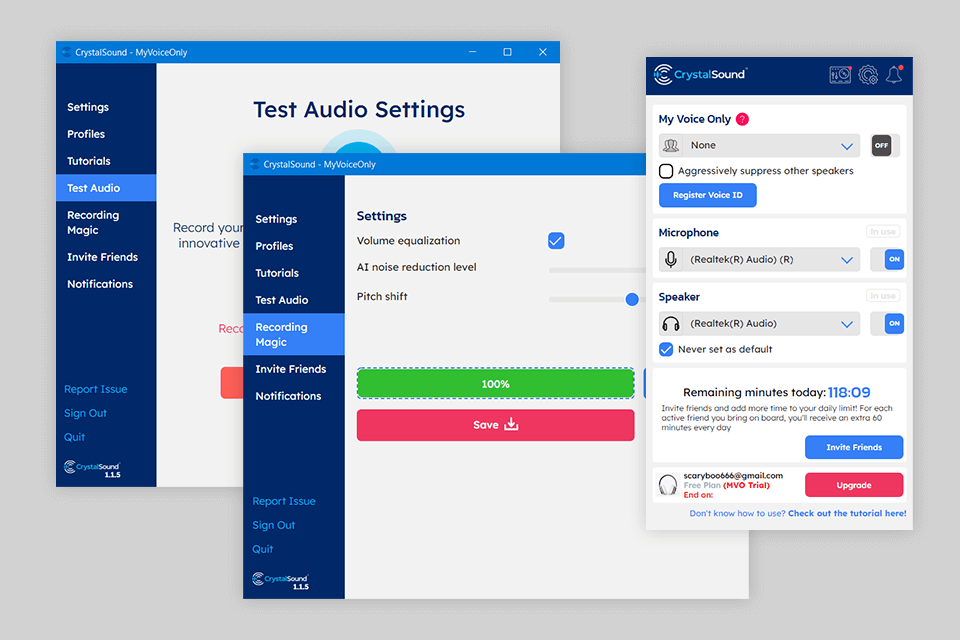Select Test Audio in the back window sidebar
Viewport: 960px width, 640px height.
[106, 188]
